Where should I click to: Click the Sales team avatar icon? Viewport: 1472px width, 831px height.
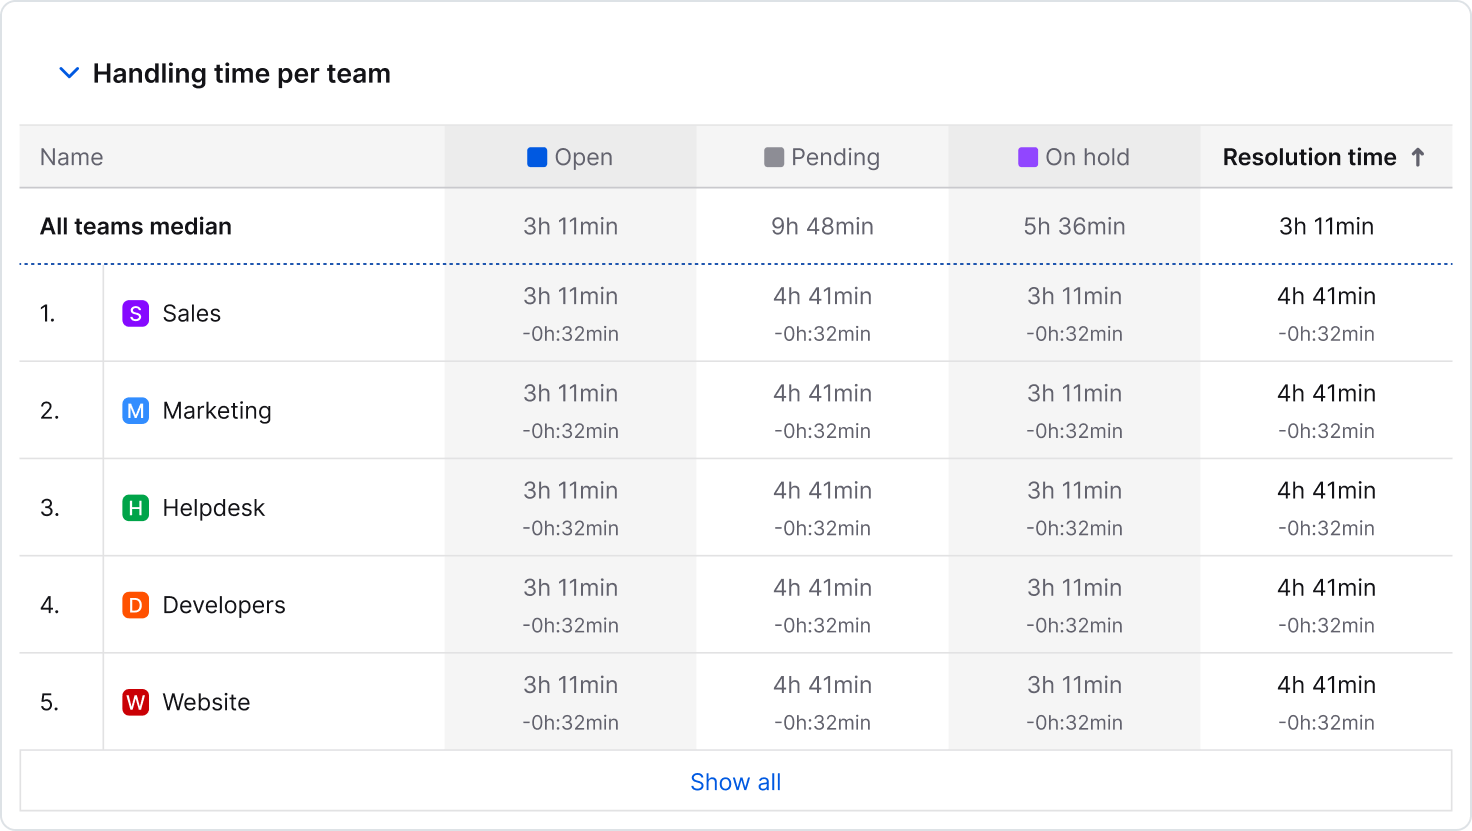[135, 313]
